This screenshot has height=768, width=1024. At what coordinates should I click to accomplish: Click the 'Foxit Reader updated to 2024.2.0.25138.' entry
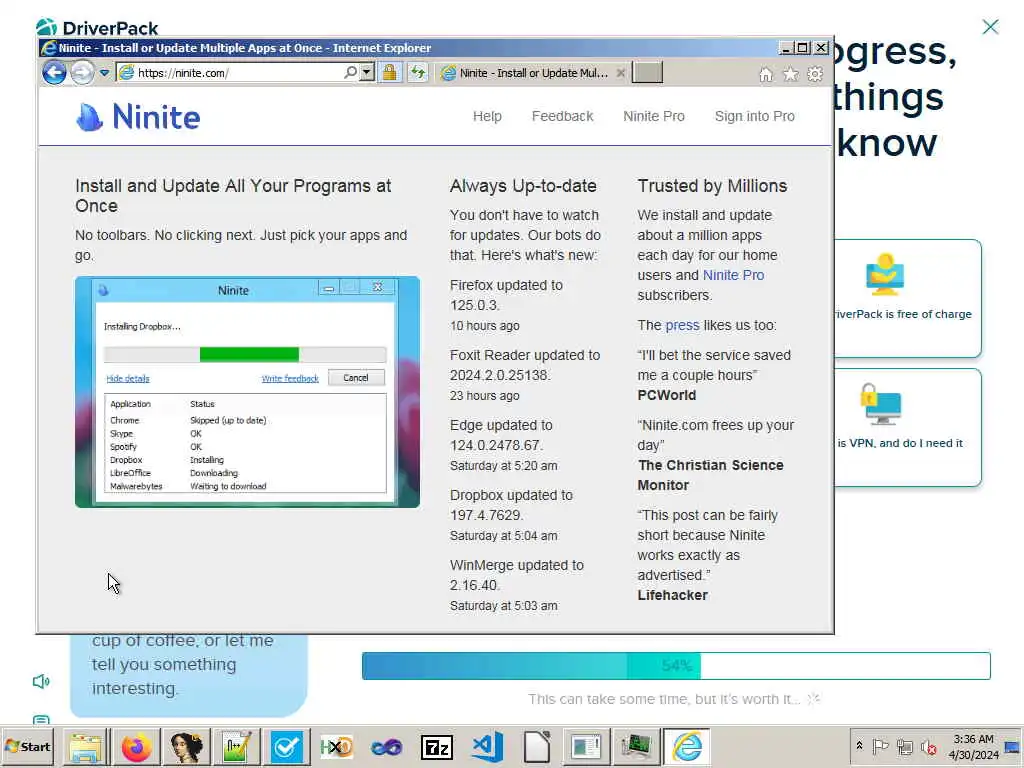(x=524, y=365)
